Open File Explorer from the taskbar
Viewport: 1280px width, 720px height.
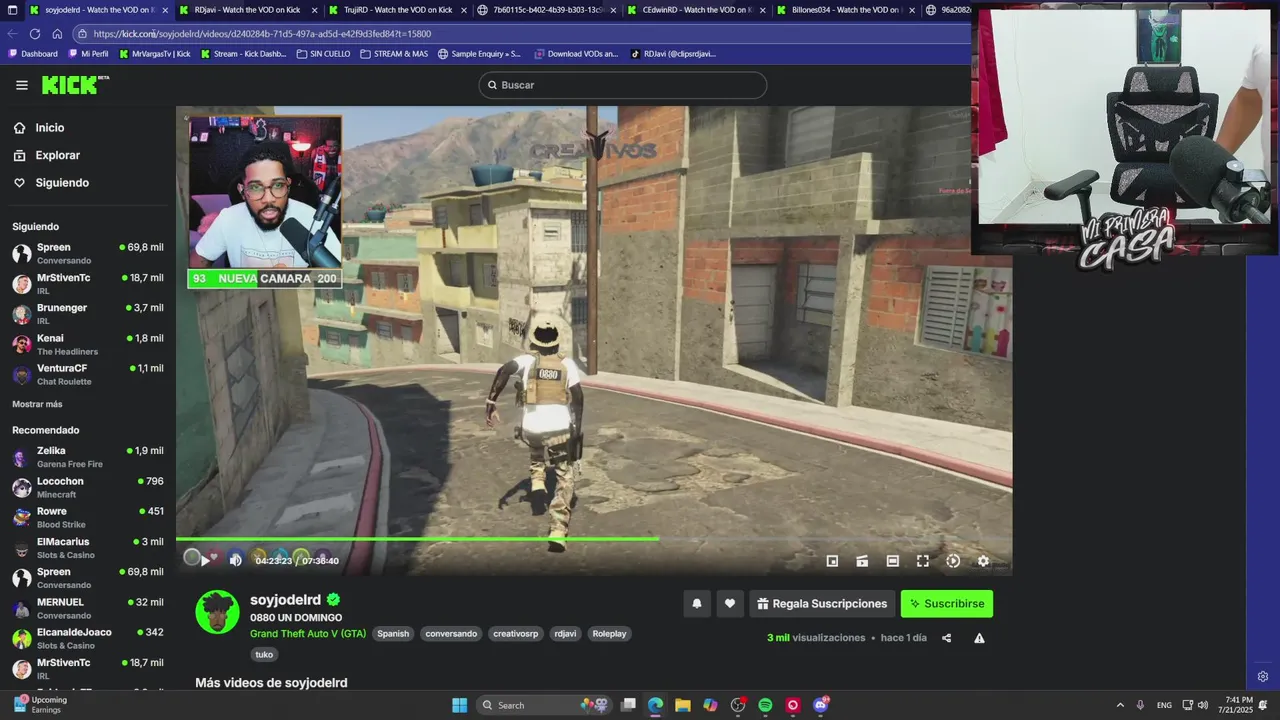(682, 705)
